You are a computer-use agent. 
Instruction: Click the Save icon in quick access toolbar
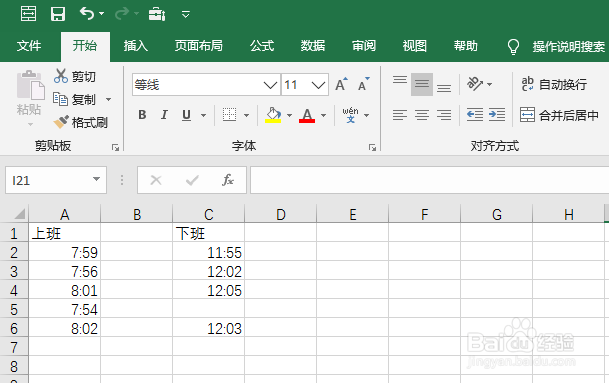pyautogui.click(x=58, y=14)
